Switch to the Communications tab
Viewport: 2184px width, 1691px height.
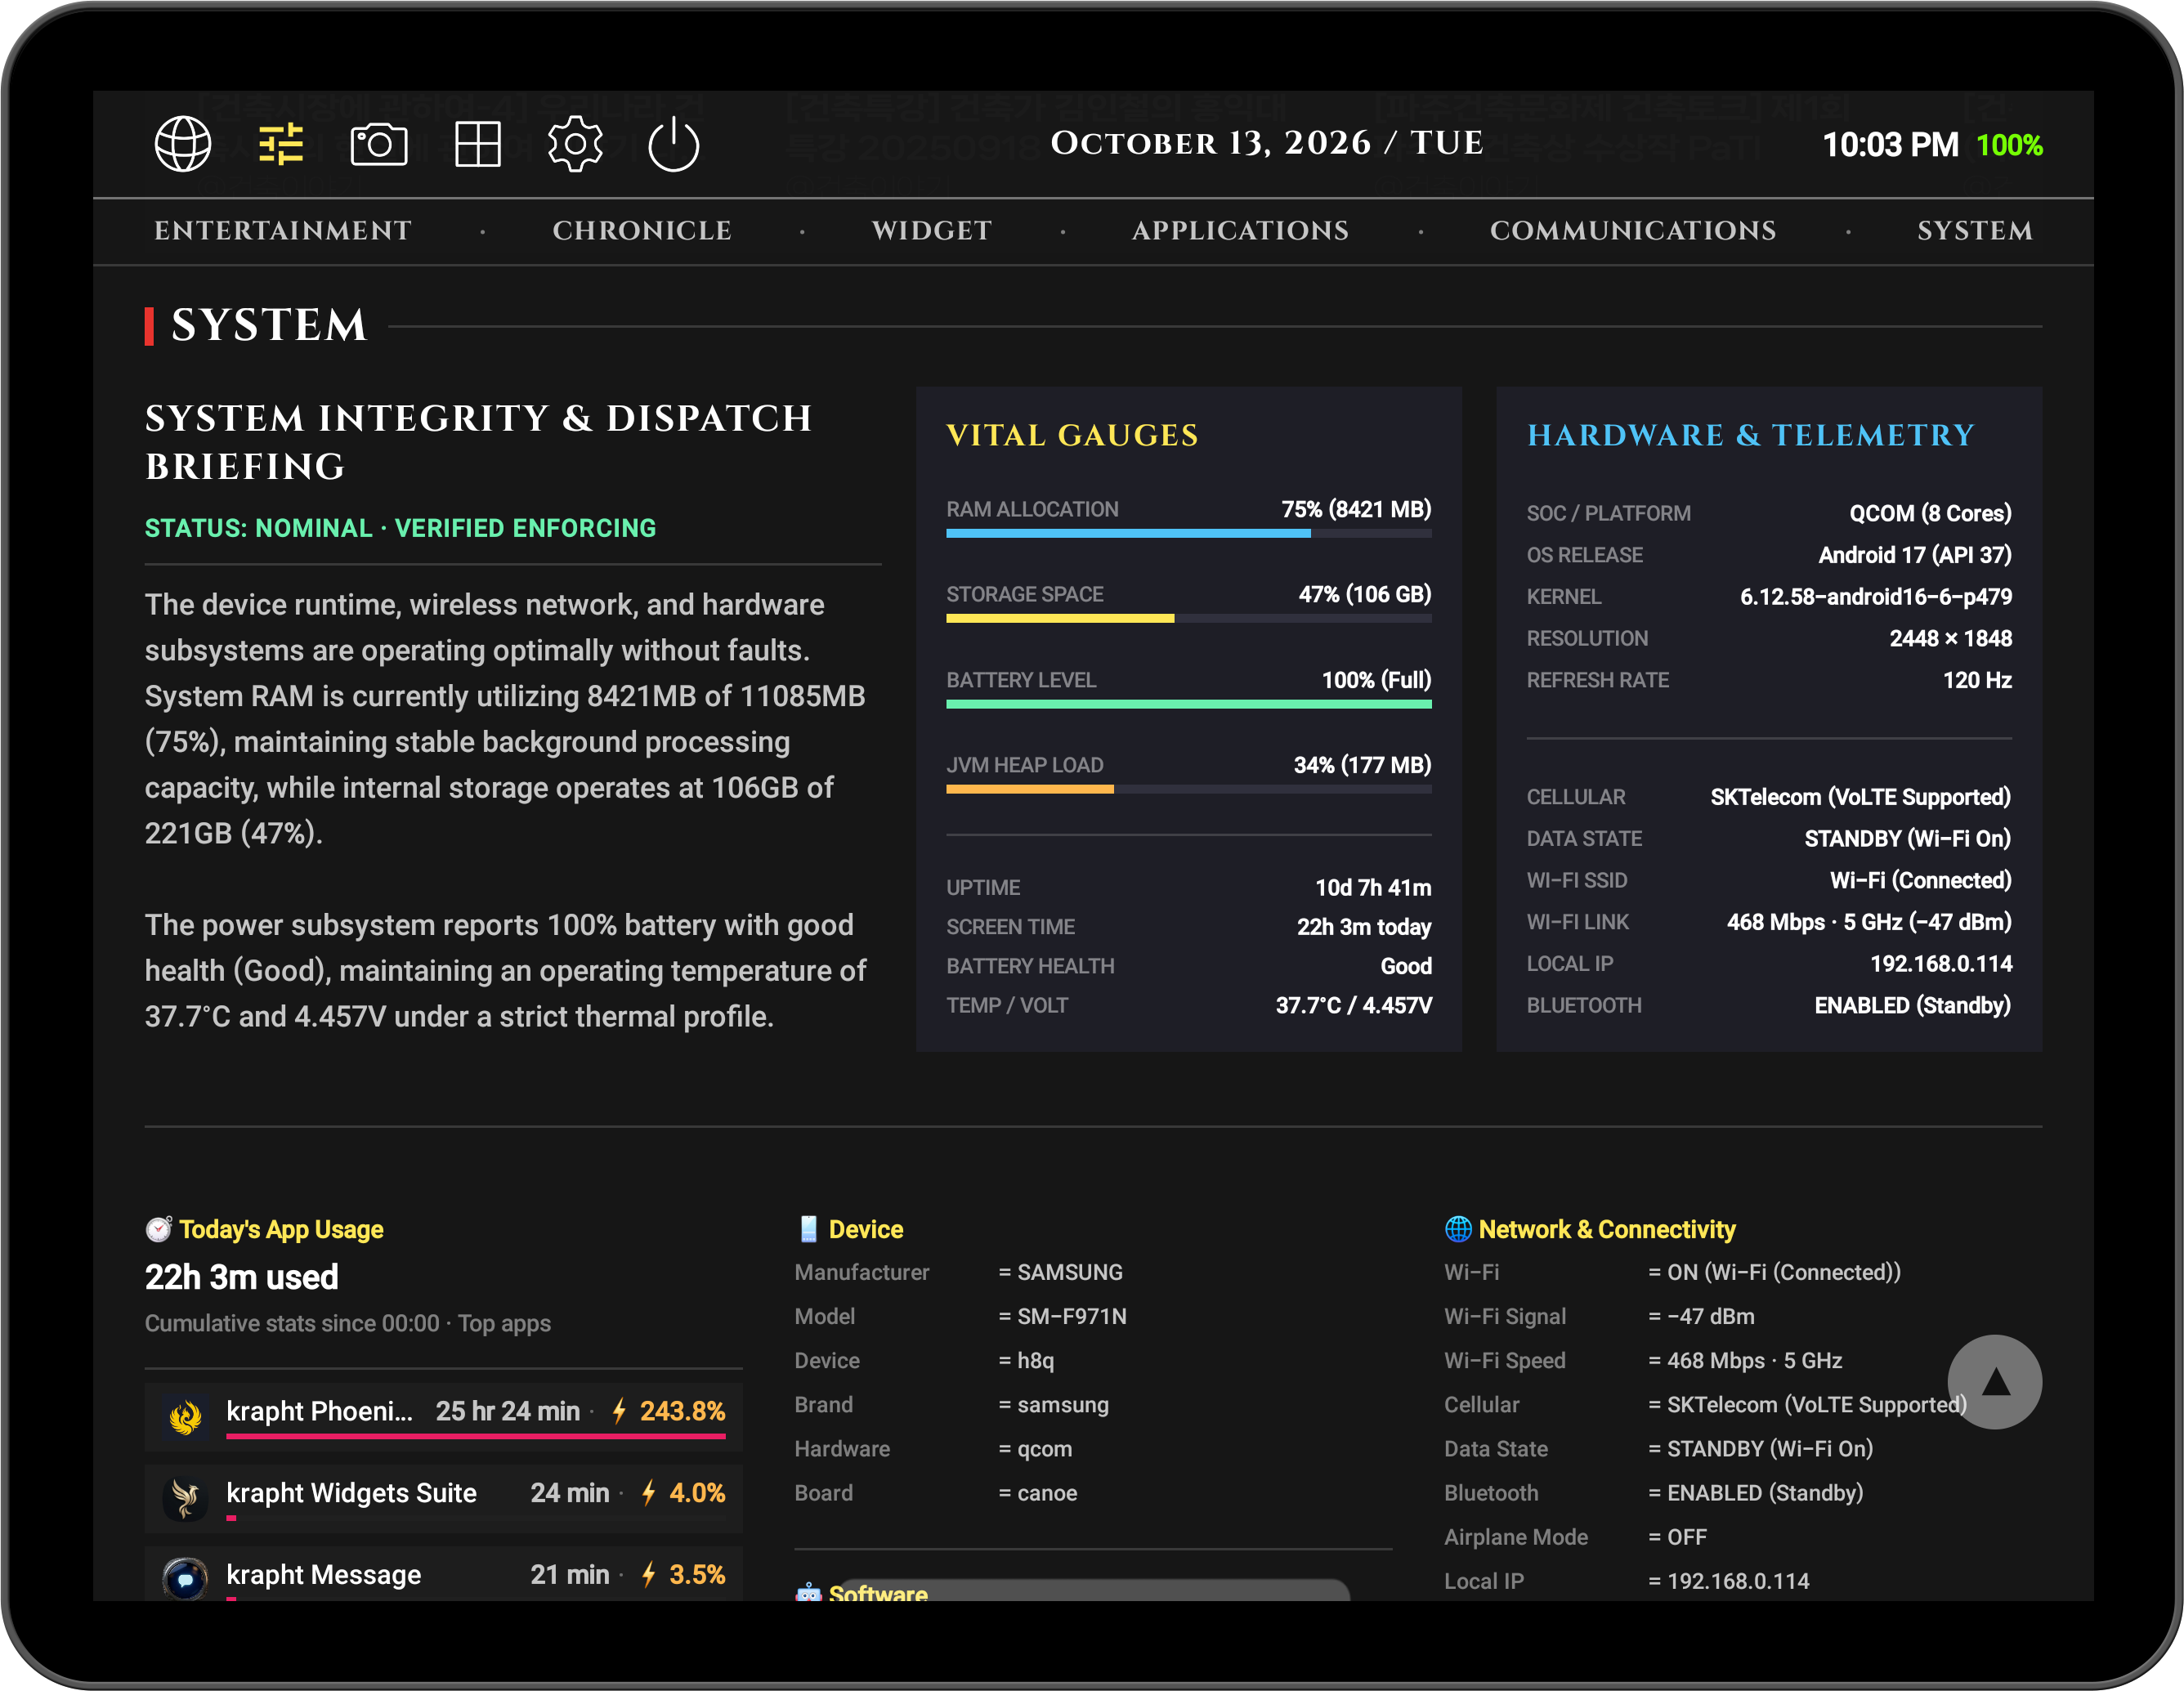coord(1633,231)
